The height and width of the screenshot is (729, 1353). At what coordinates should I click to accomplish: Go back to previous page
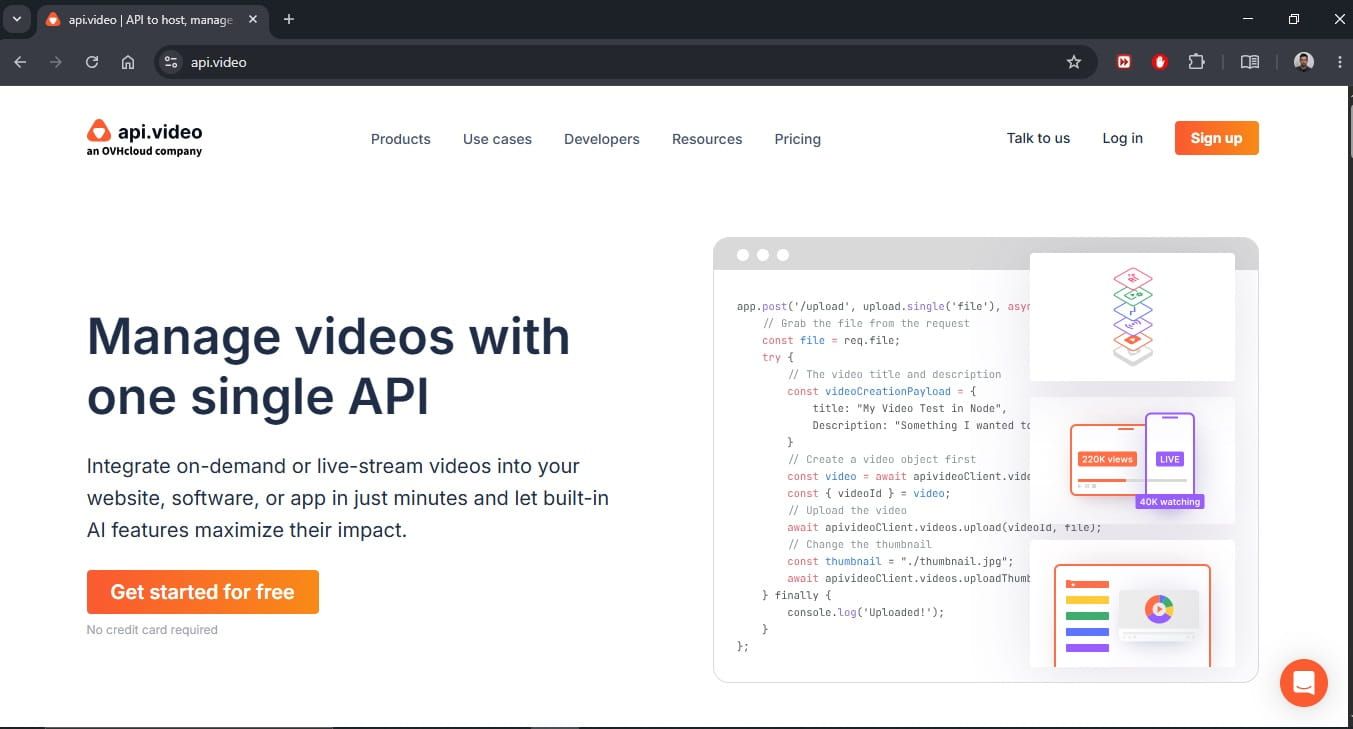[20, 62]
